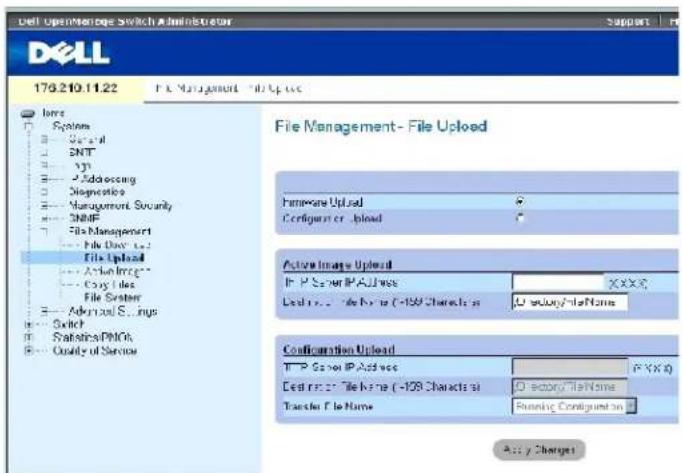Open the File Management tree item

coord(110,231)
